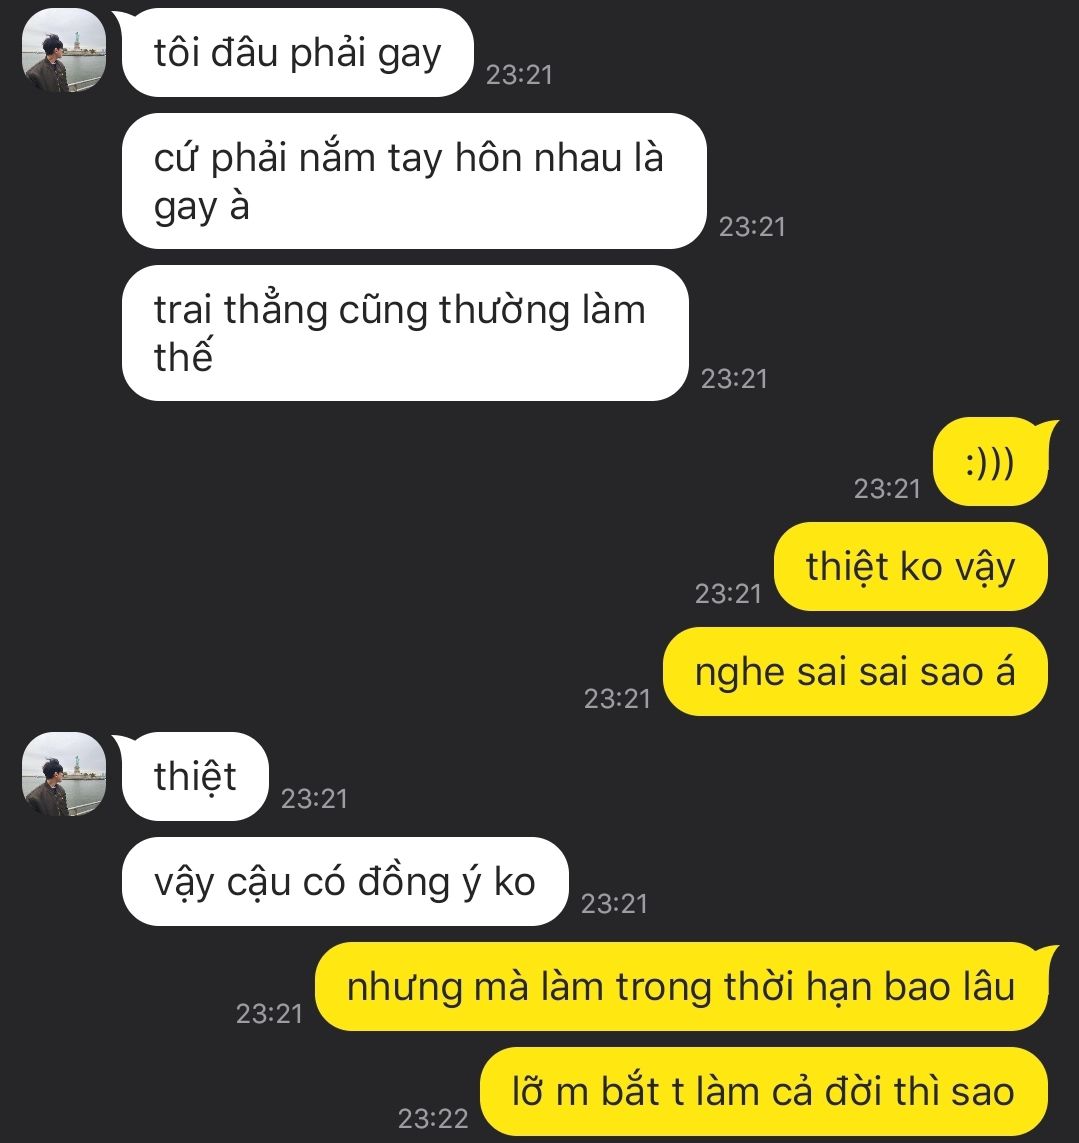Select the "lỡ m bắt t làm cả đời thì sao" message
The image size is (1079, 1143).
pyautogui.click(x=764, y=1091)
